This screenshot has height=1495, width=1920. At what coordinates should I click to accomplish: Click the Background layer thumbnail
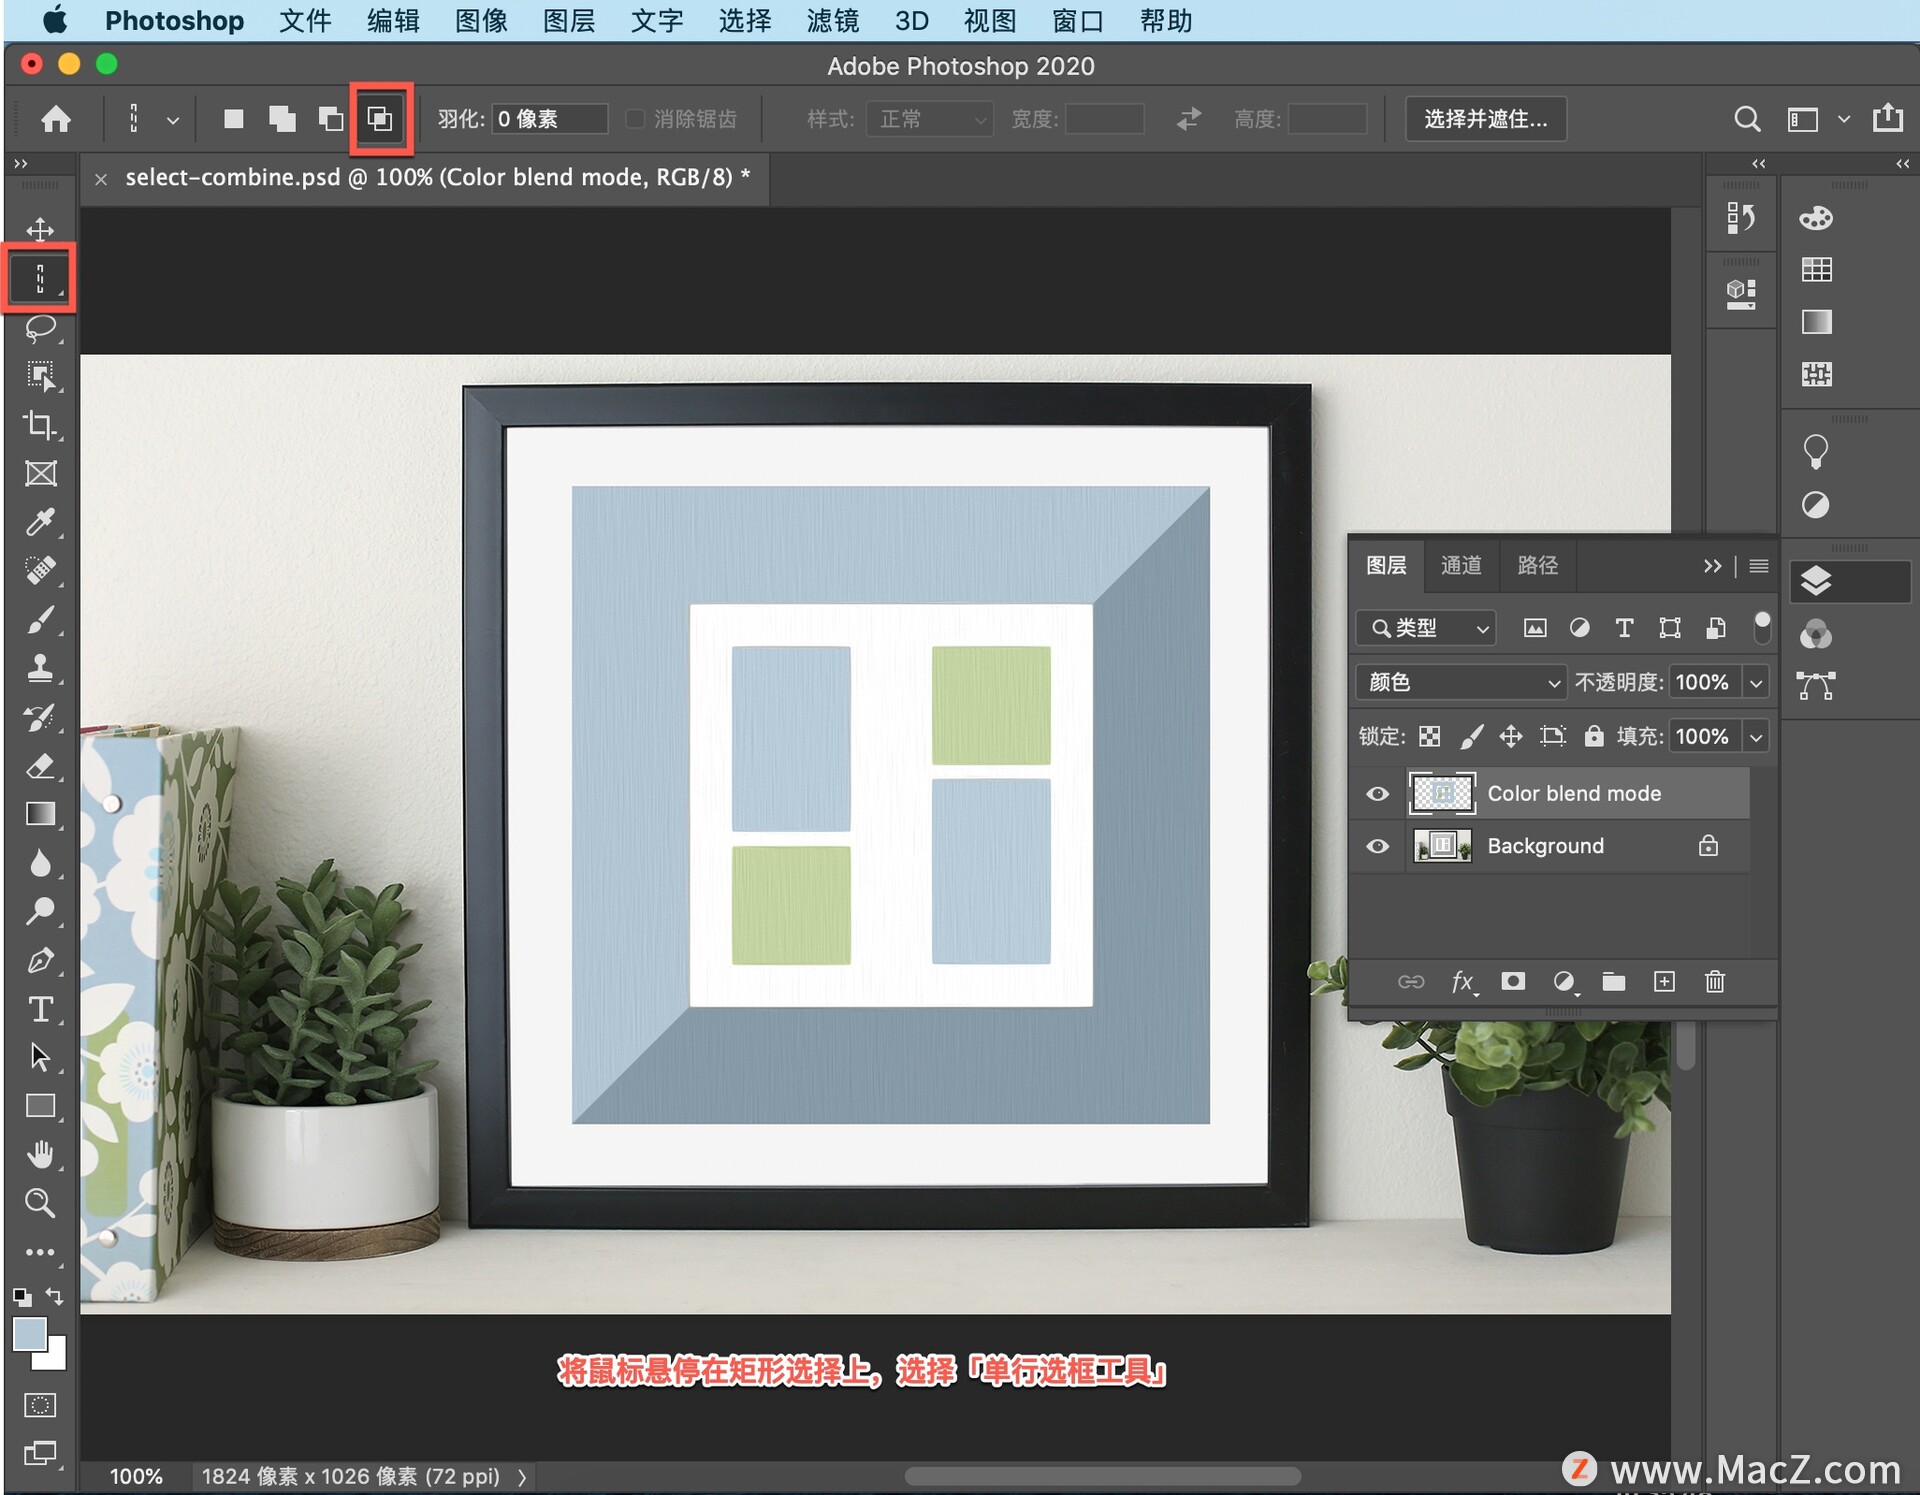click(x=1442, y=846)
